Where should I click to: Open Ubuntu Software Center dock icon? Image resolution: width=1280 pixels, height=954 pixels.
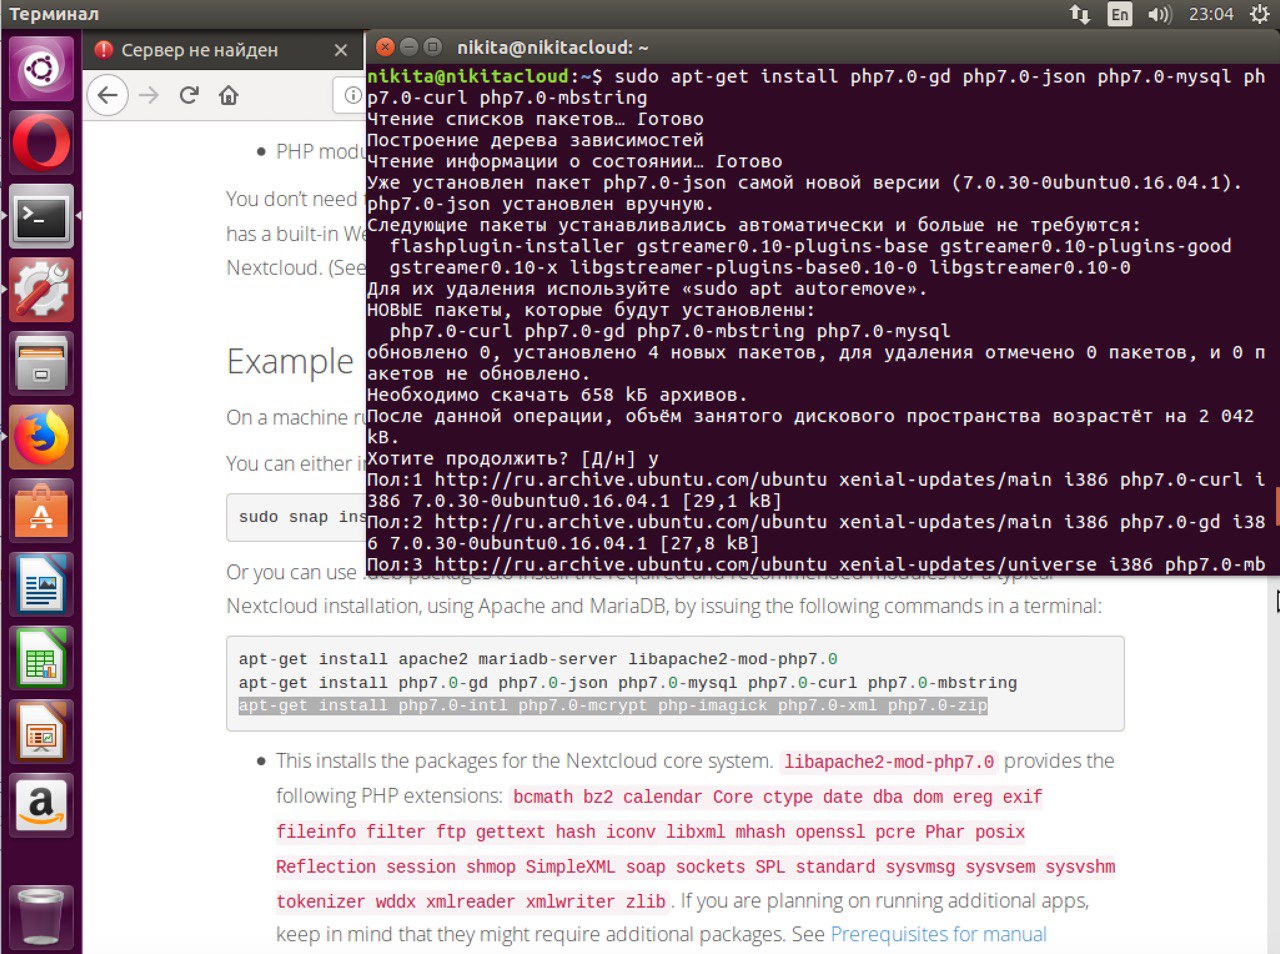[41, 512]
